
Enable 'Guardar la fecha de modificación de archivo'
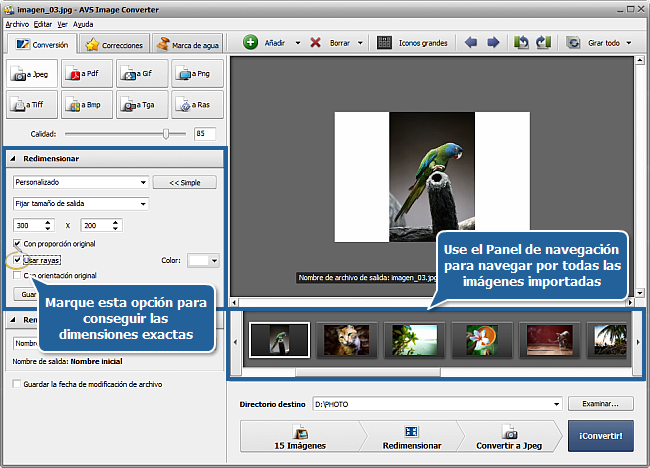[x=15, y=384]
